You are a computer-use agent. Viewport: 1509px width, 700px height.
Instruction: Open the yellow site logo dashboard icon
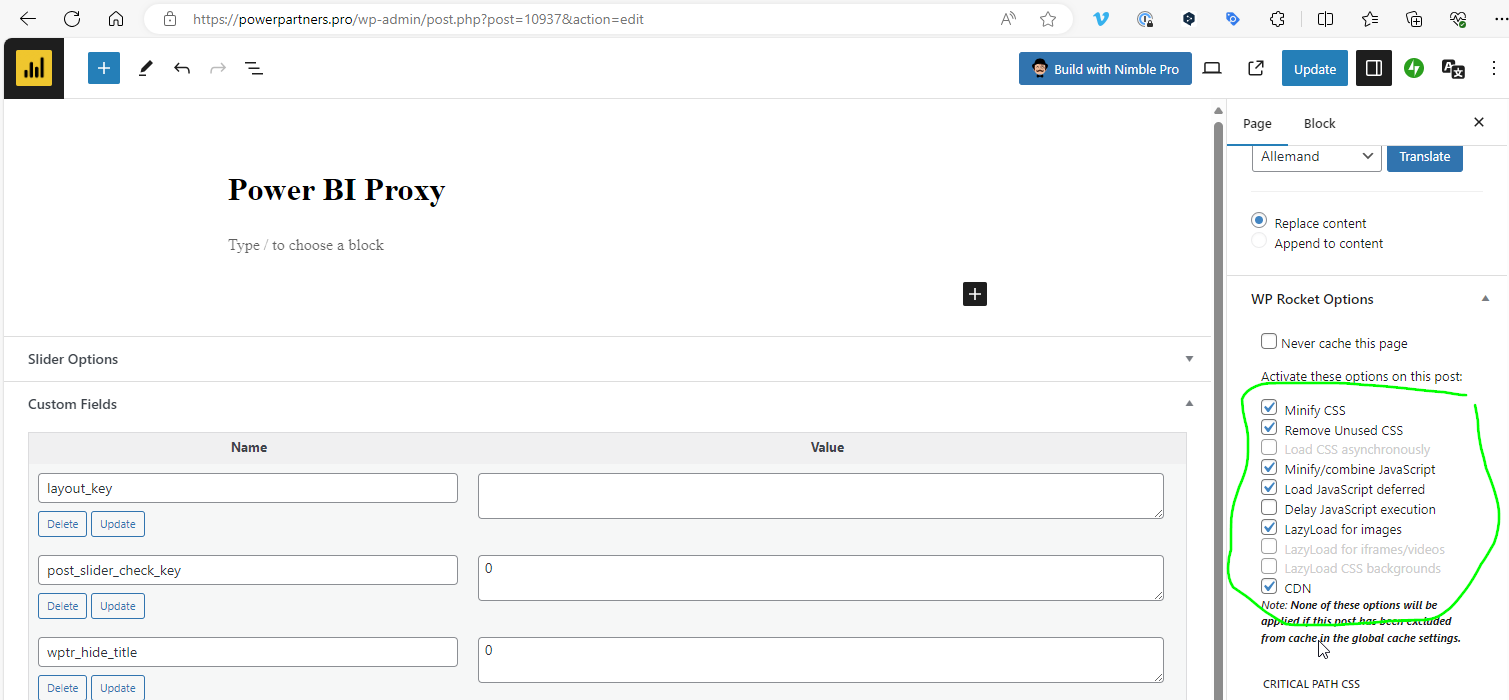pos(34,68)
